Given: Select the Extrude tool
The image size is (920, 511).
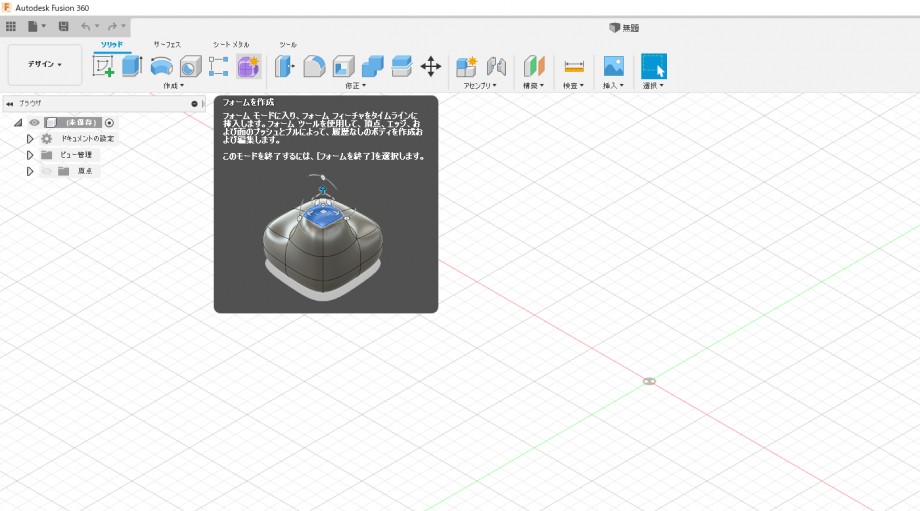Looking at the screenshot, I should point(132,66).
